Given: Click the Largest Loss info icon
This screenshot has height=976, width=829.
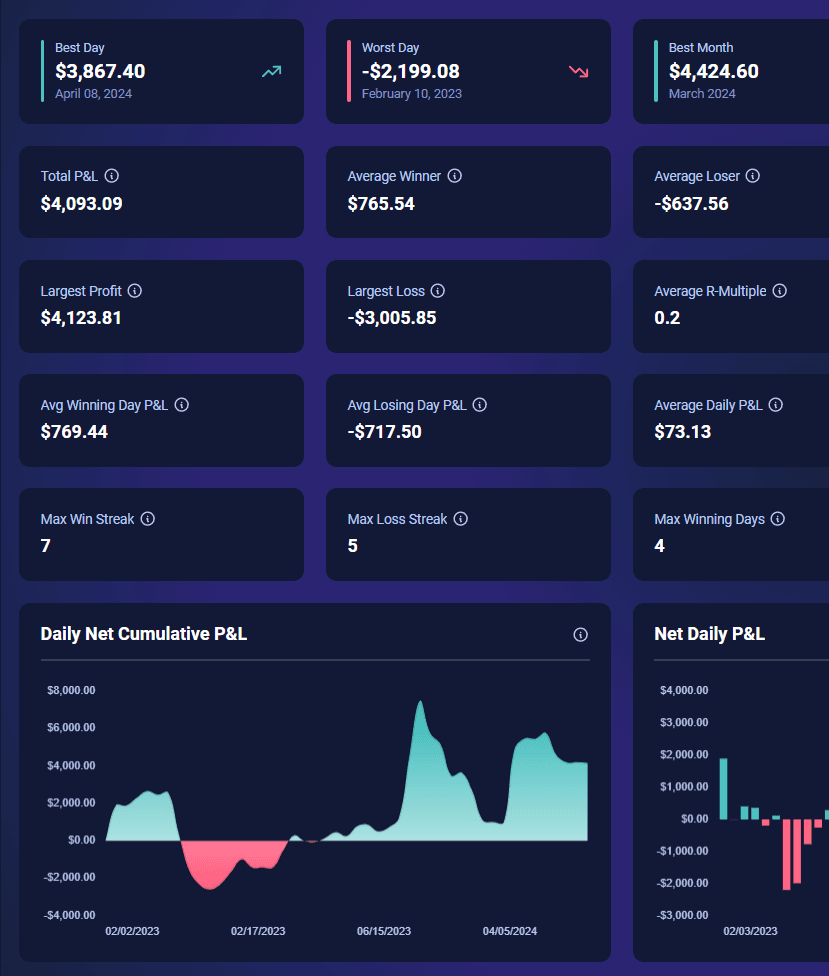Looking at the screenshot, I should coord(438,291).
